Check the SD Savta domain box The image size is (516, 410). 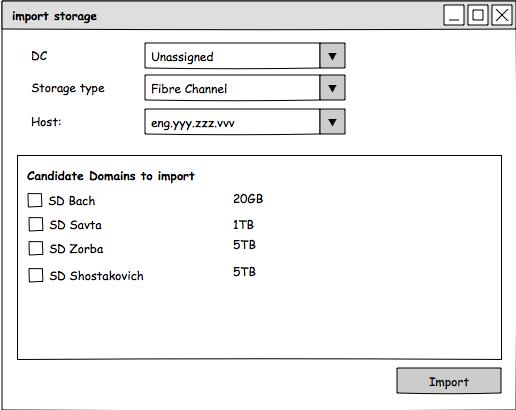(36, 224)
